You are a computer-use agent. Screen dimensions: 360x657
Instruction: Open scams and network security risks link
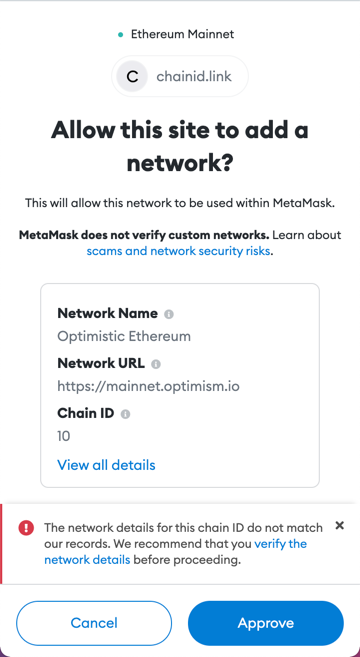(179, 251)
